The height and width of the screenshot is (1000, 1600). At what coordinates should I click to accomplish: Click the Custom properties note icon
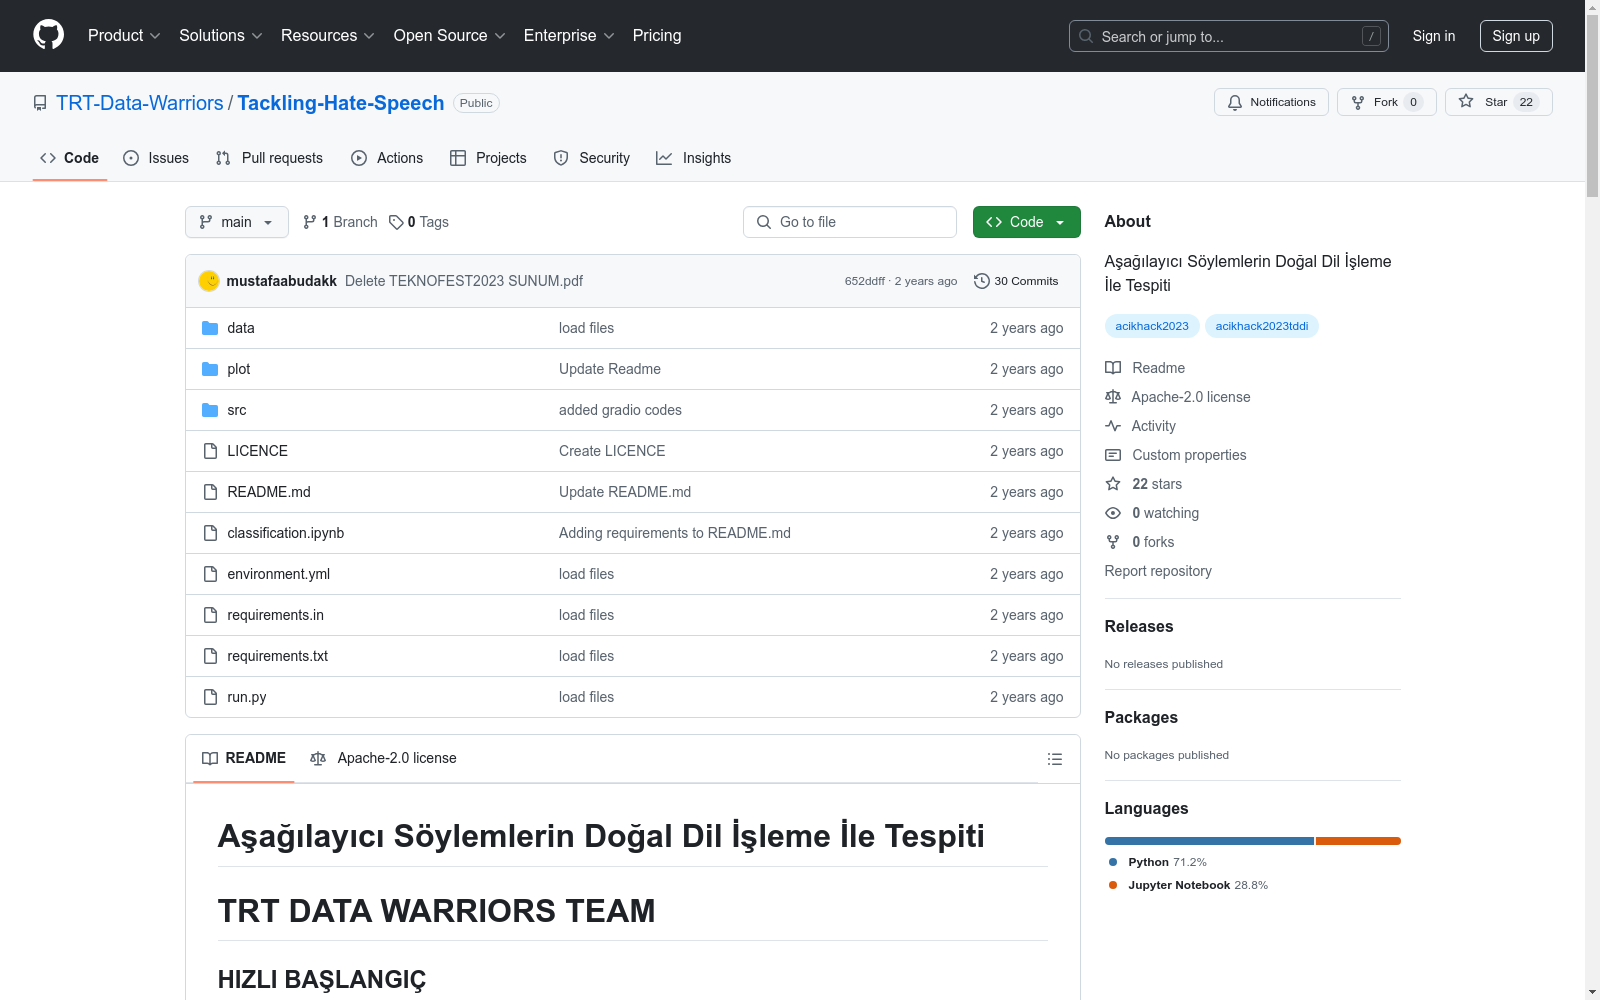coord(1113,455)
